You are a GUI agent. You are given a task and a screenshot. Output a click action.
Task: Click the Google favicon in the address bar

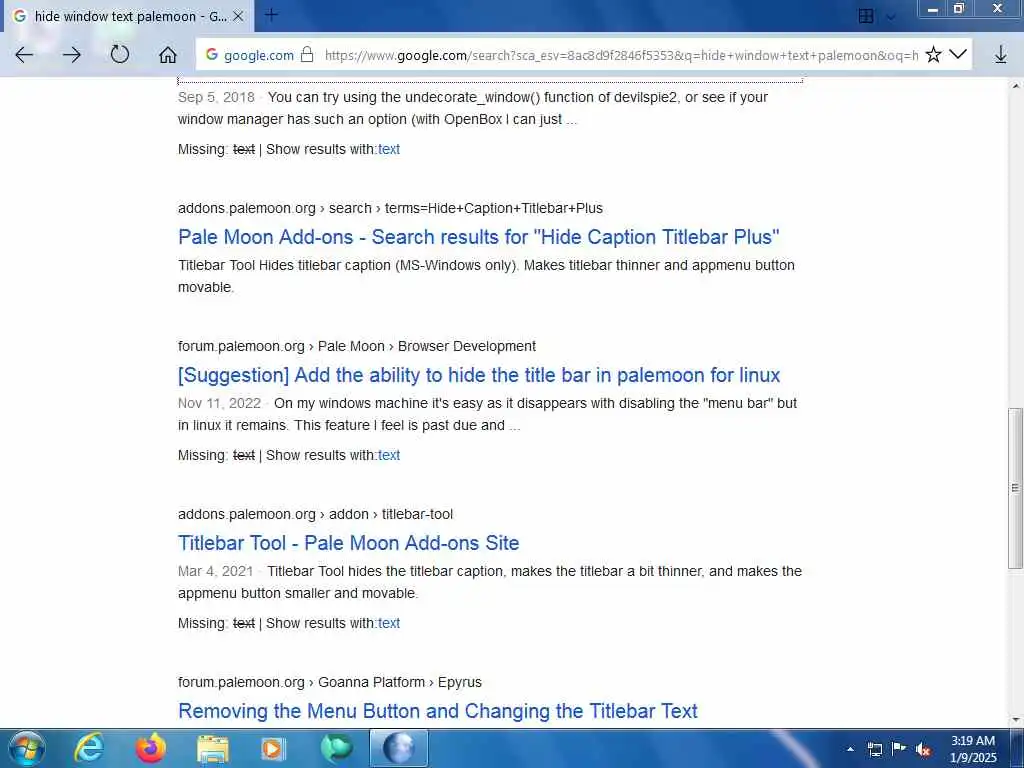(x=212, y=55)
